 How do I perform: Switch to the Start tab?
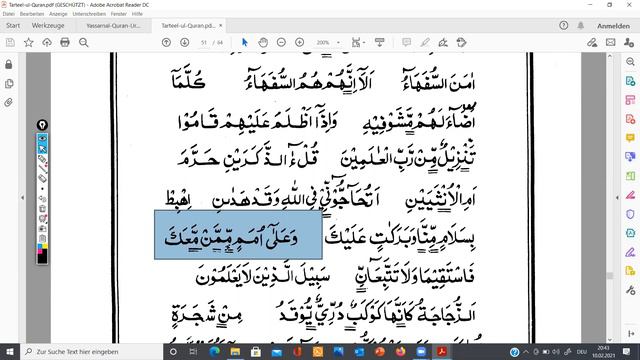pos(13,25)
